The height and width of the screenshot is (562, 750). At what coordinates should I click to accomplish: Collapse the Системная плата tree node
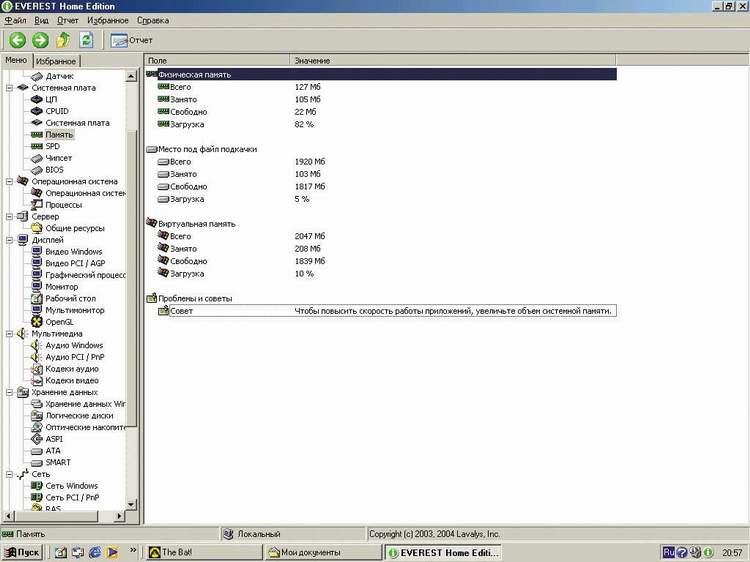point(9,88)
